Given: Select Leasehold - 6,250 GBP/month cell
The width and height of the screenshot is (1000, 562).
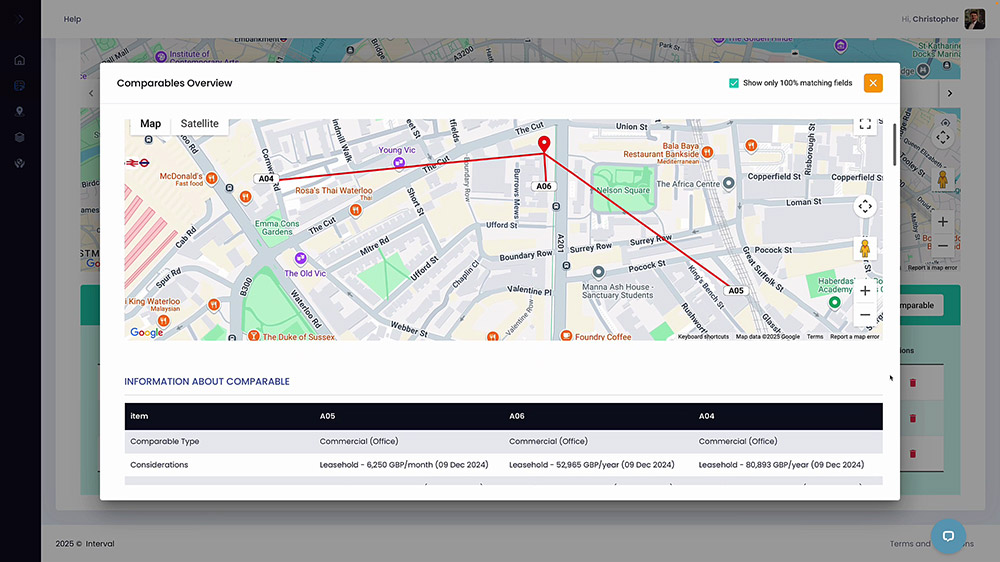Looking at the screenshot, I should tap(404, 465).
